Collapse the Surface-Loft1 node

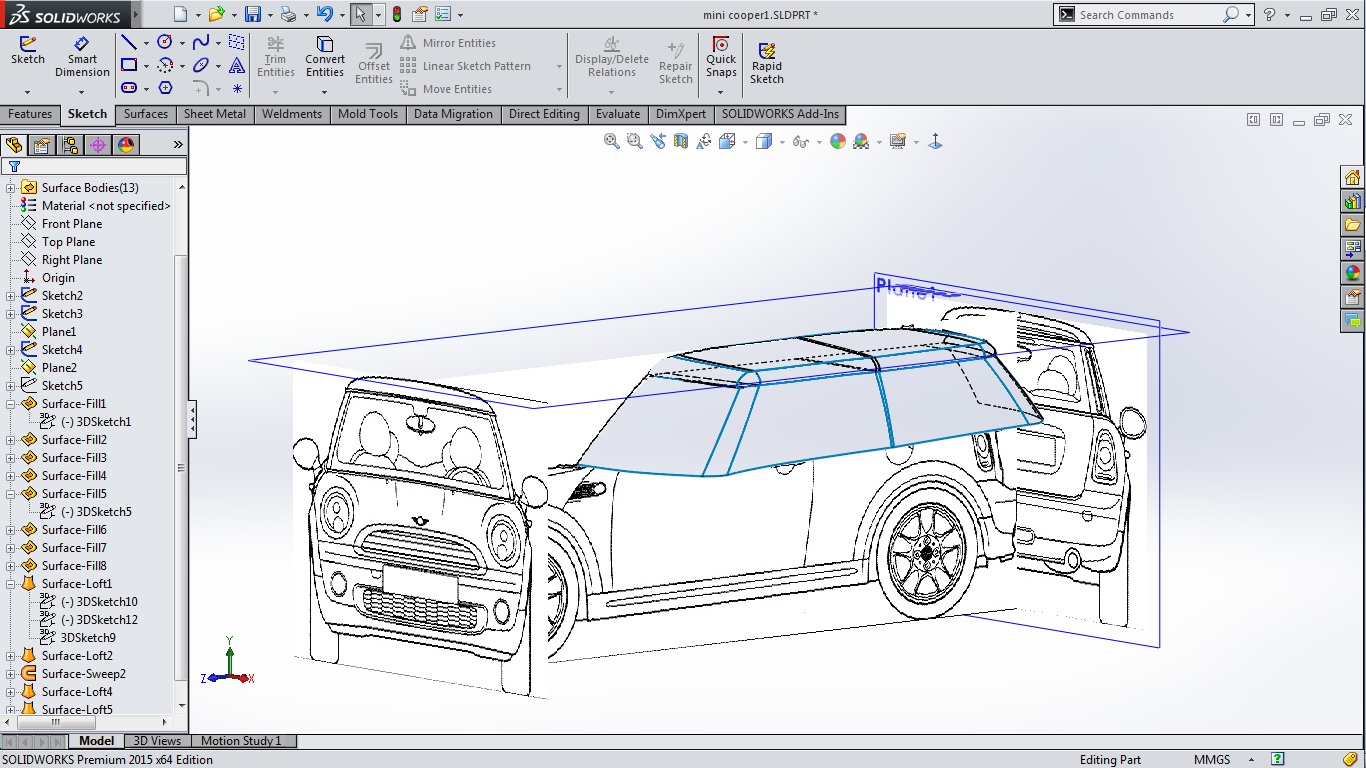[11, 584]
